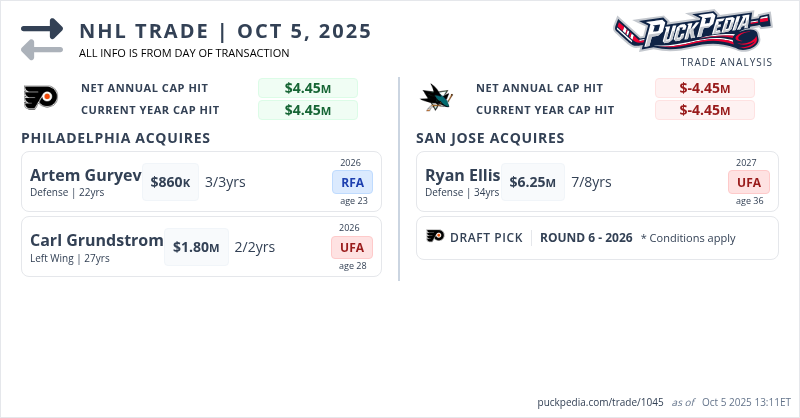This screenshot has height=418, width=800.
Task: Click the Round 6 - 2026 draft pick
Action: pos(586,238)
